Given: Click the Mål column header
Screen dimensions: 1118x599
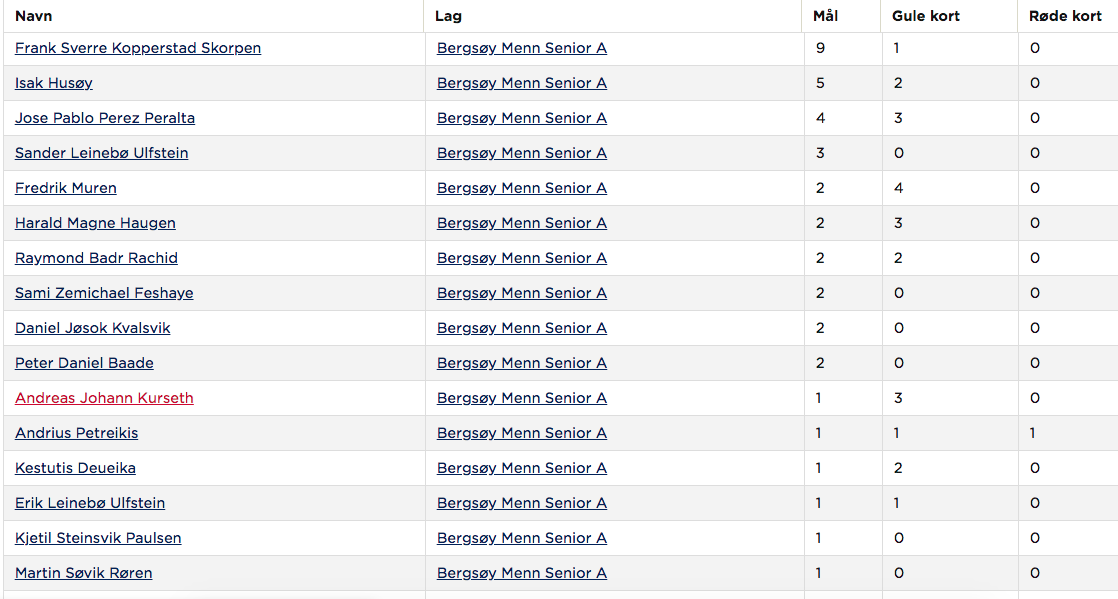Looking at the screenshot, I should point(826,16).
